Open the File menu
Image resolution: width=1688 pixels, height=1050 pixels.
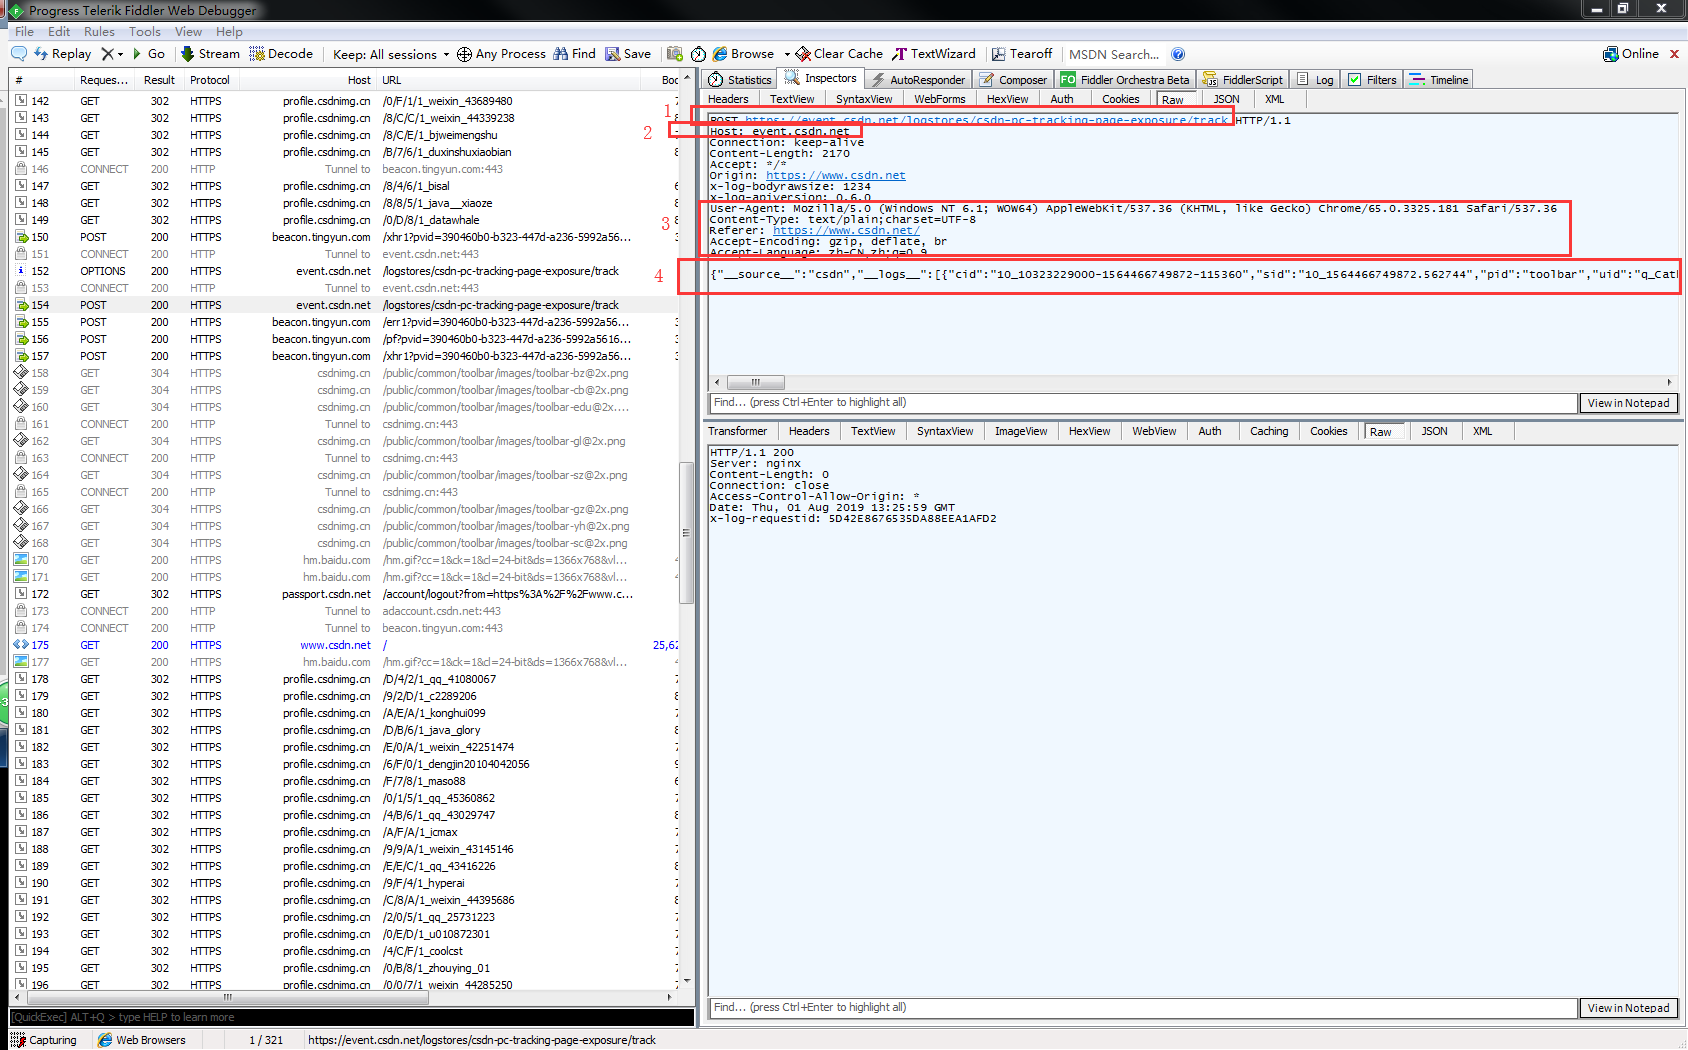tap(24, 32)
